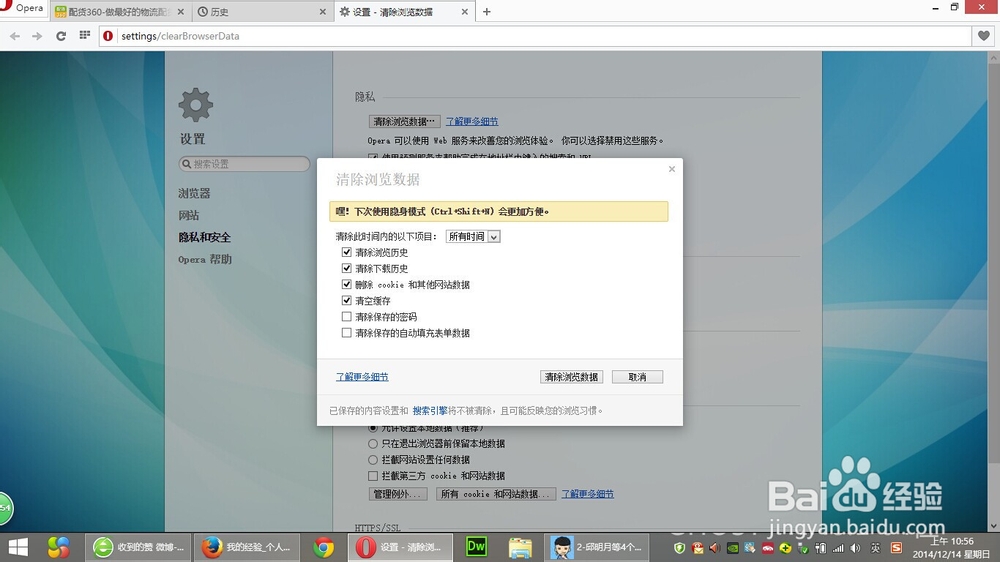This screenshot has width=1000, height=562.
Task: Open Firefox 我的经验 taskbar item
Action: click(246, 547)
